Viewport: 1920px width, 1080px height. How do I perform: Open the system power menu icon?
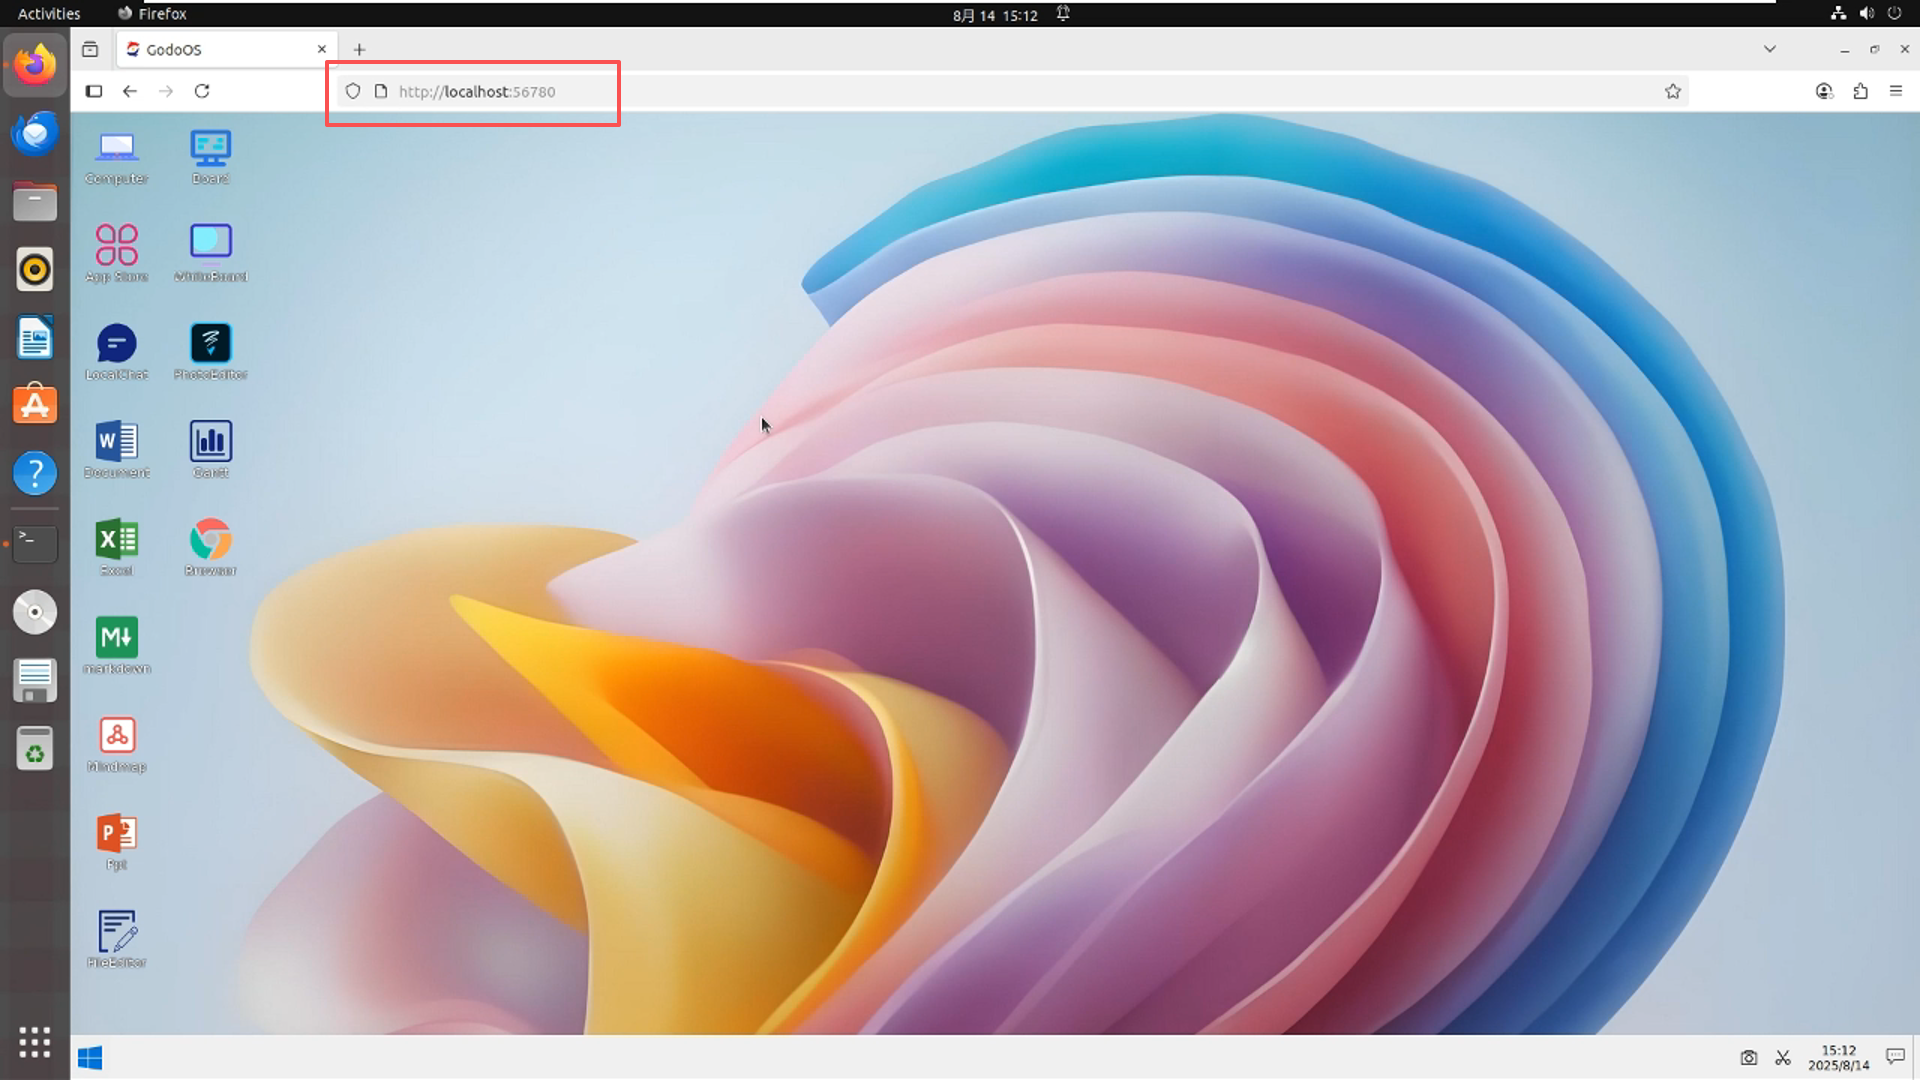pyautogui.click(x=1894, y=14)
